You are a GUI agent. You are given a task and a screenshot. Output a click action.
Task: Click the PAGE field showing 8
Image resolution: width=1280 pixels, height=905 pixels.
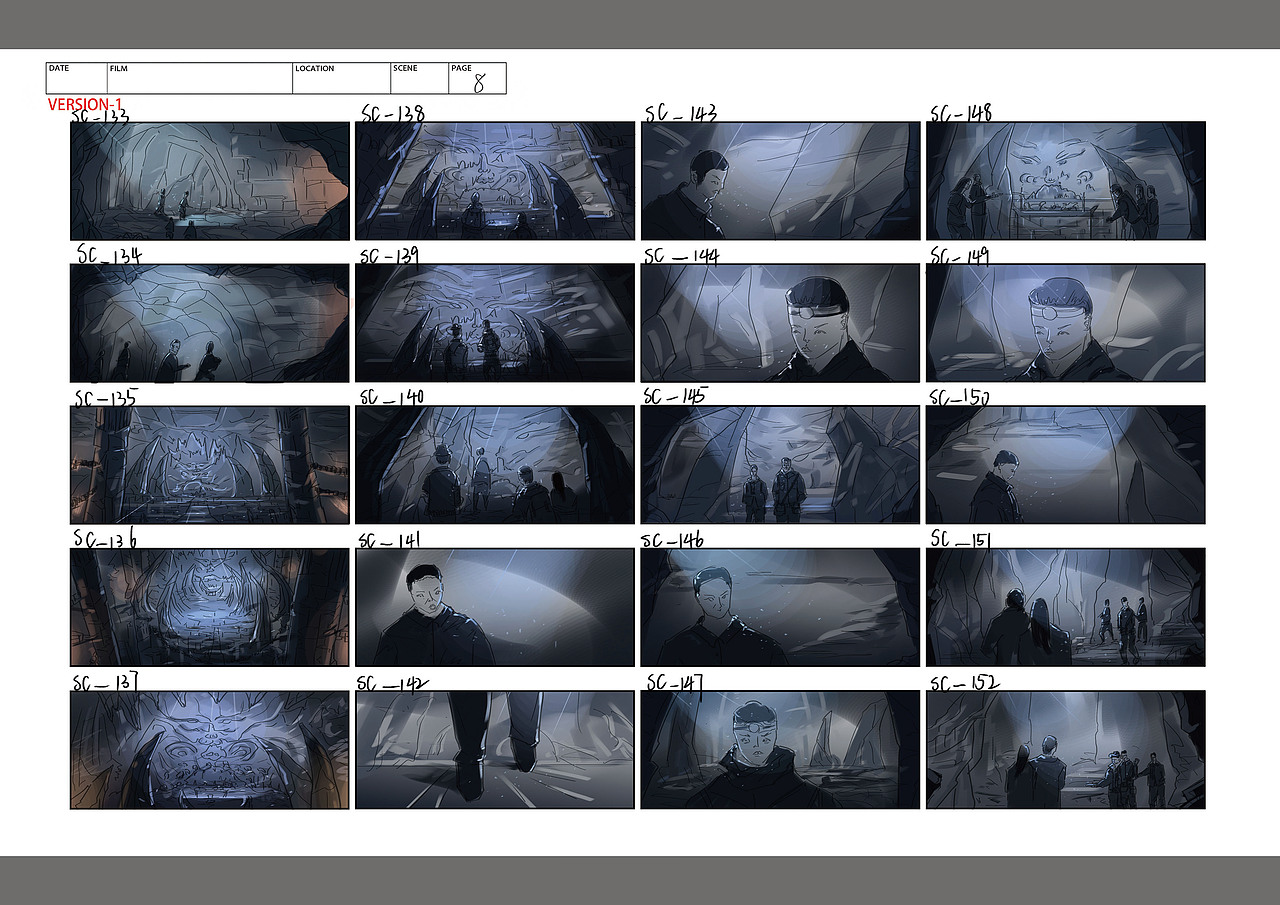(x=478, y=78)
